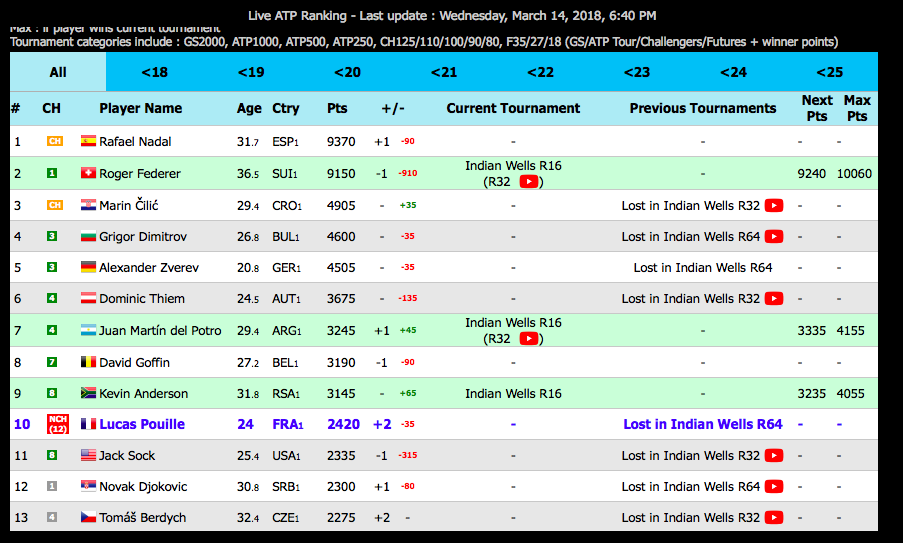Click Lost in Indian Wells R64 link for Pouille

[x=702, y=424]
